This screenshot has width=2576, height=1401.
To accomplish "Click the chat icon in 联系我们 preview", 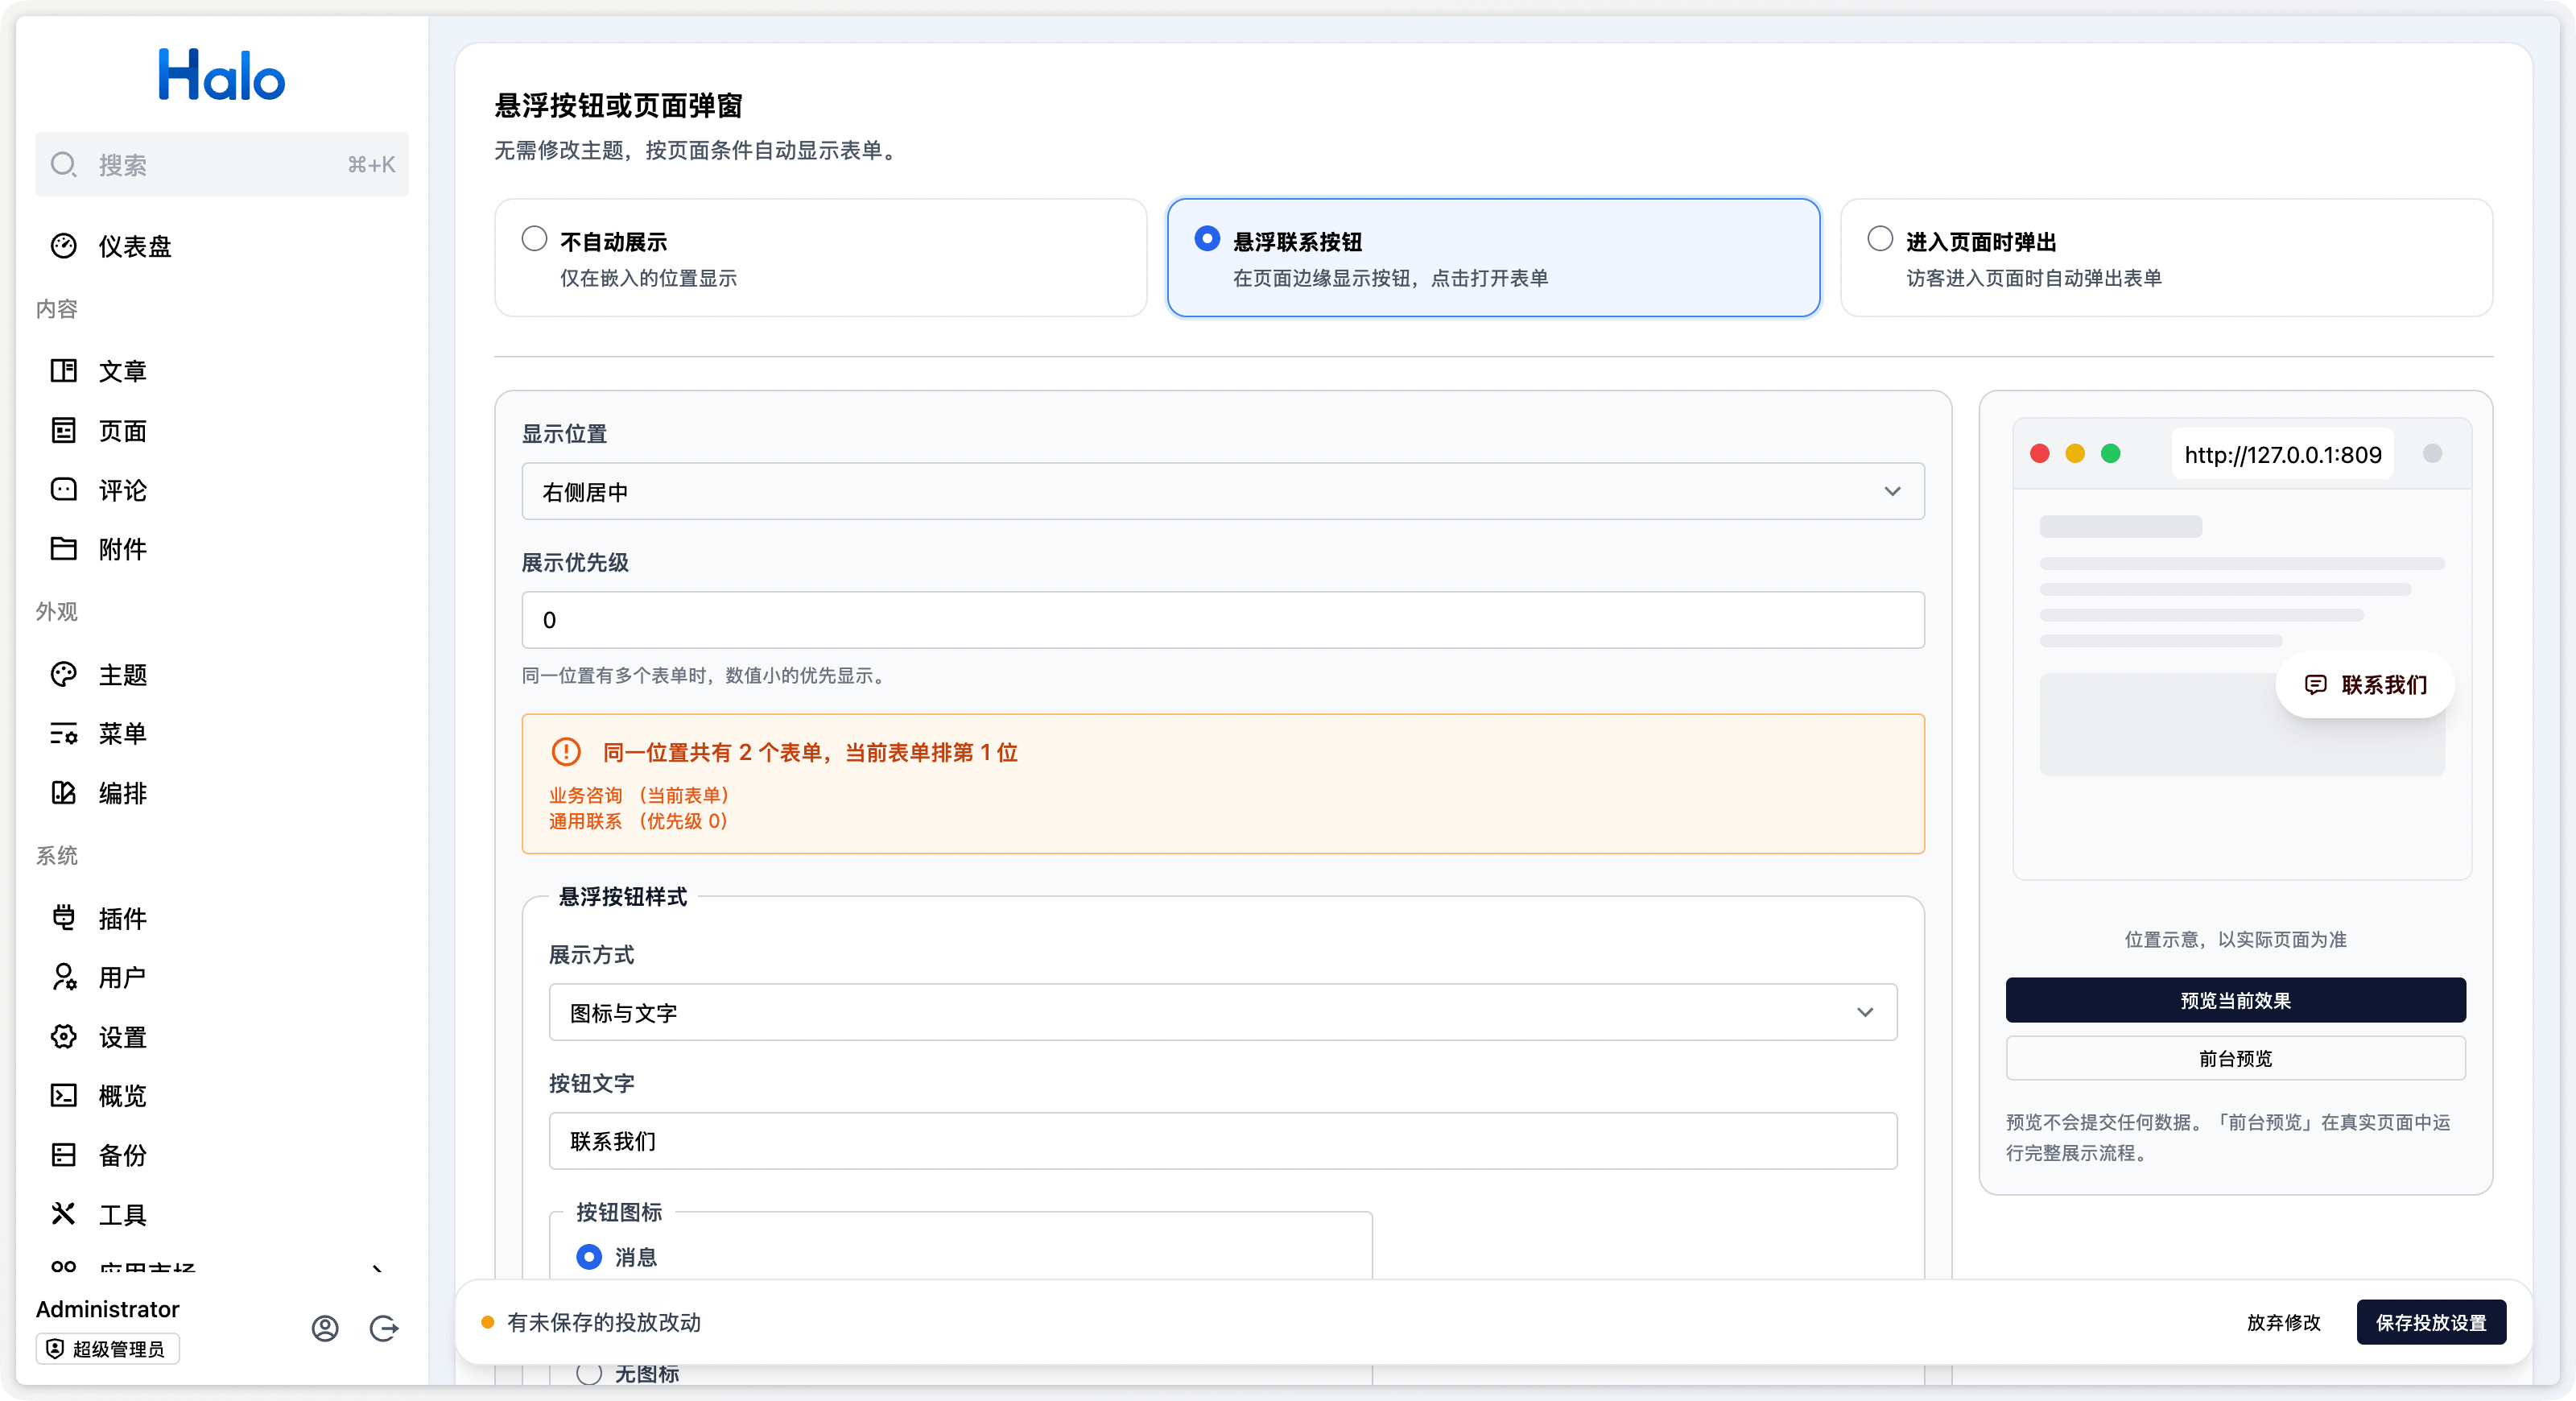I will click(x=2315, y=685).
